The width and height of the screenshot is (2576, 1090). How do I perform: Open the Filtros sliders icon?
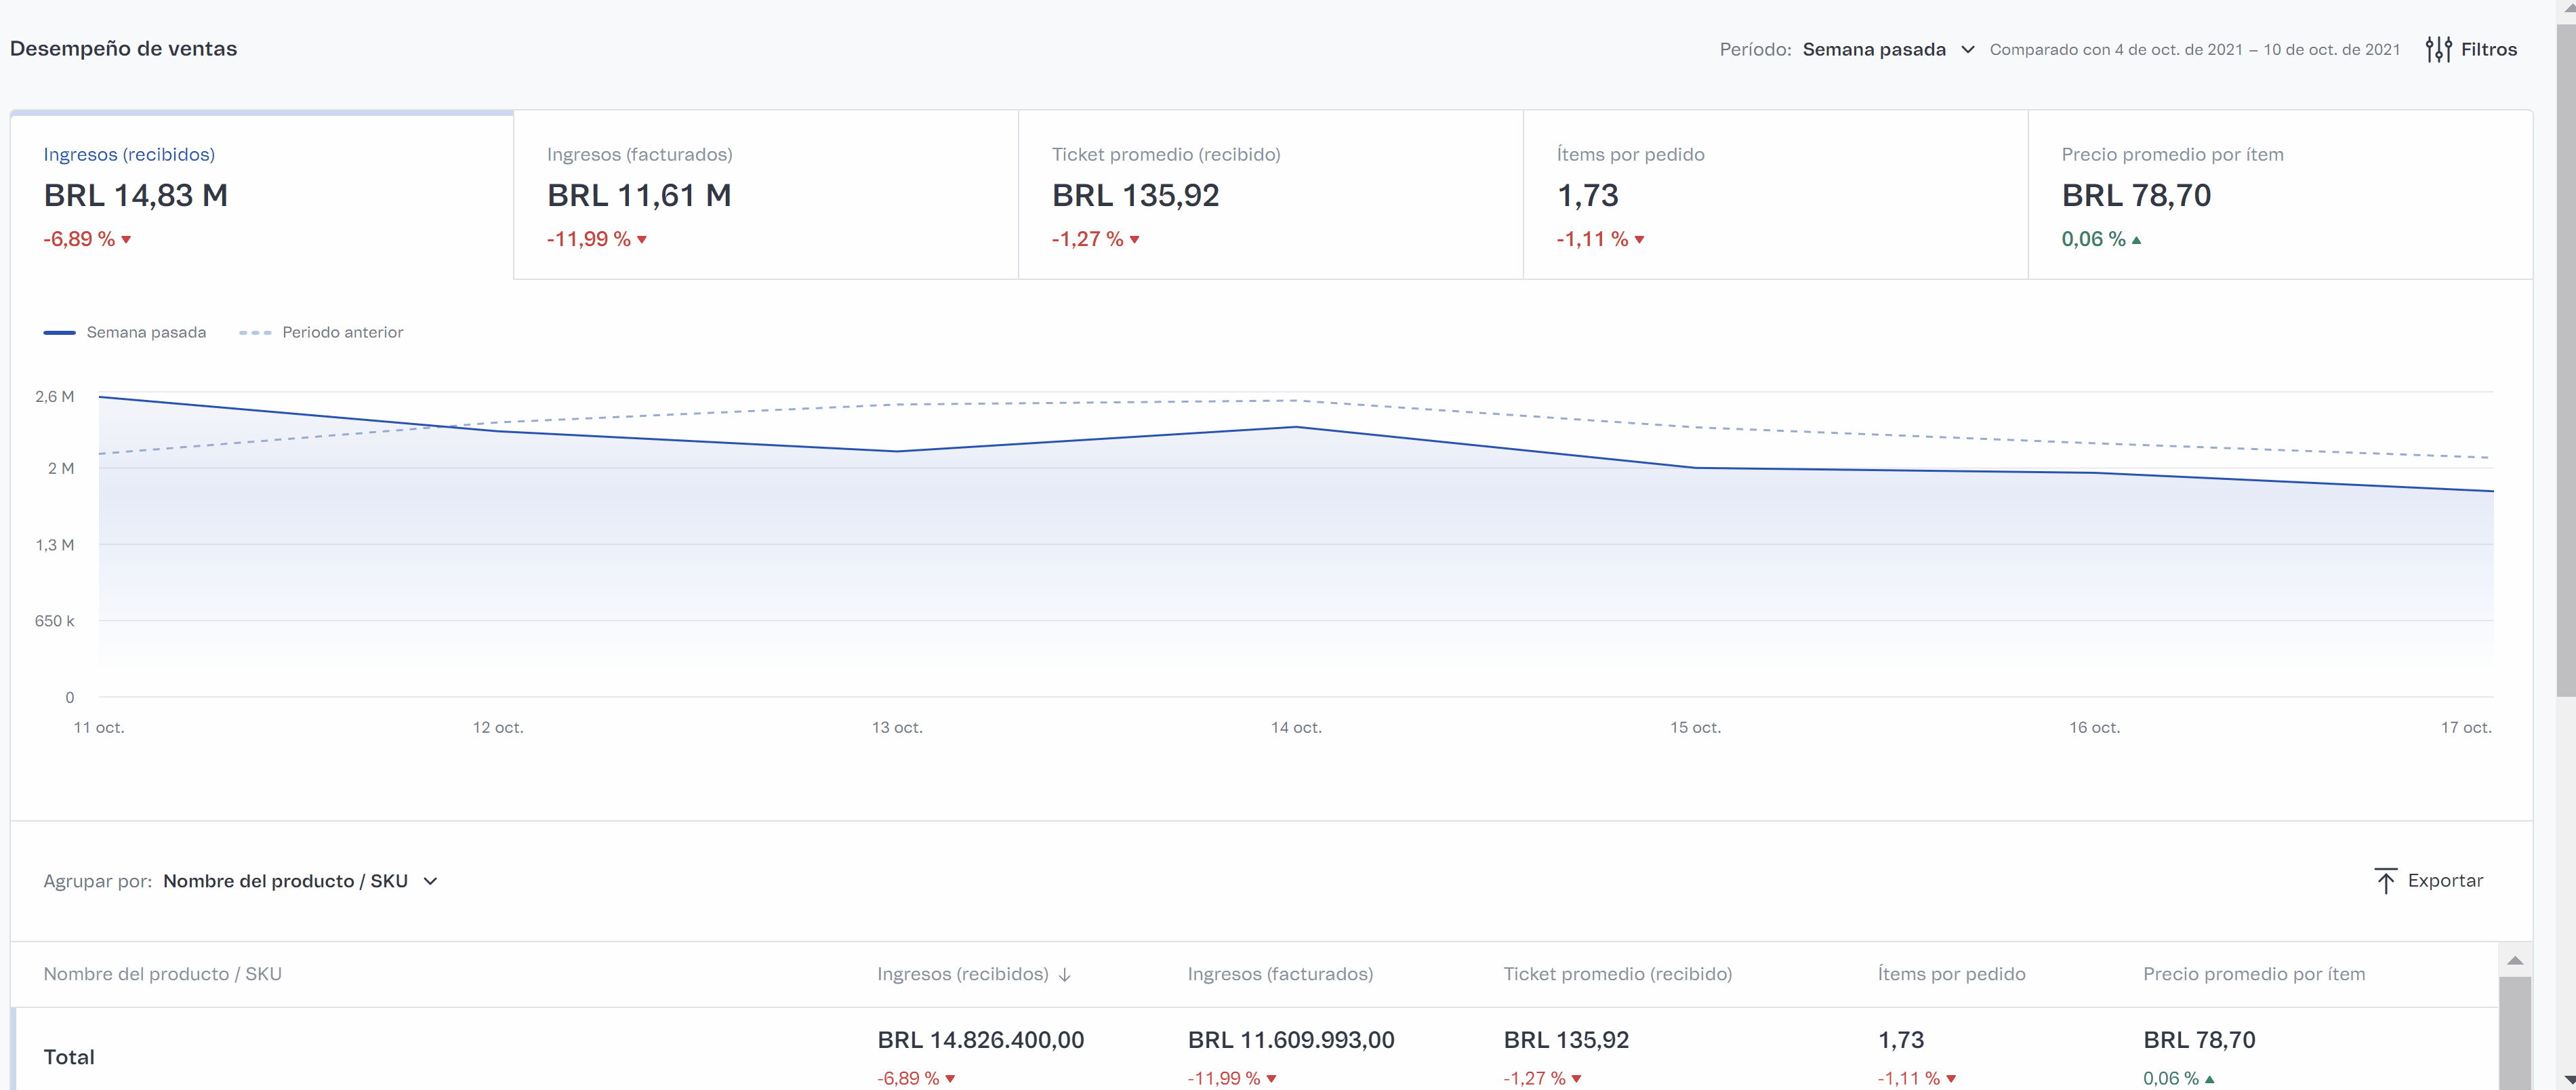(x=2438, y=49)
